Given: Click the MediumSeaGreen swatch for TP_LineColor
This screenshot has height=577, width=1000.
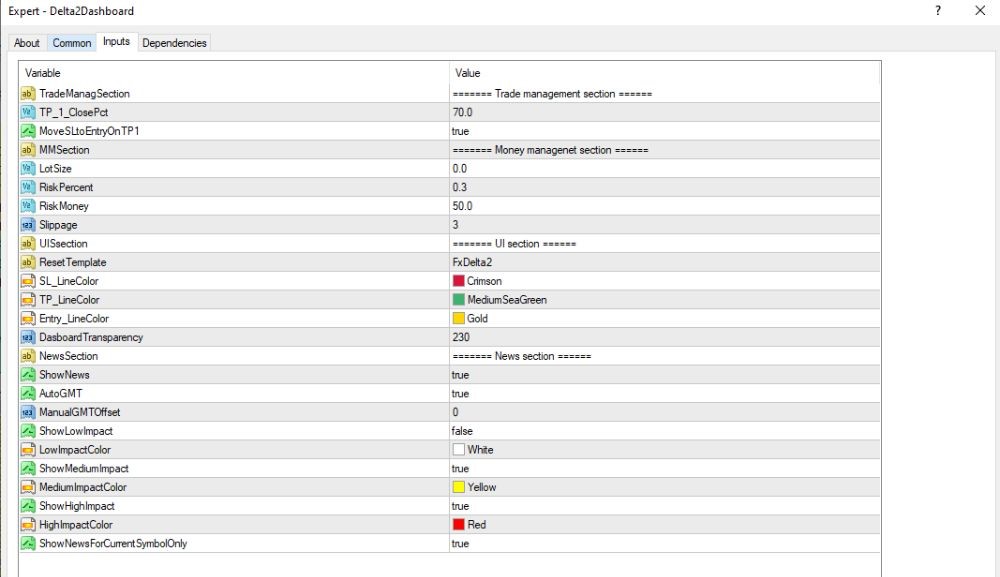Looking at the screenshot, I should click(459, 300).
